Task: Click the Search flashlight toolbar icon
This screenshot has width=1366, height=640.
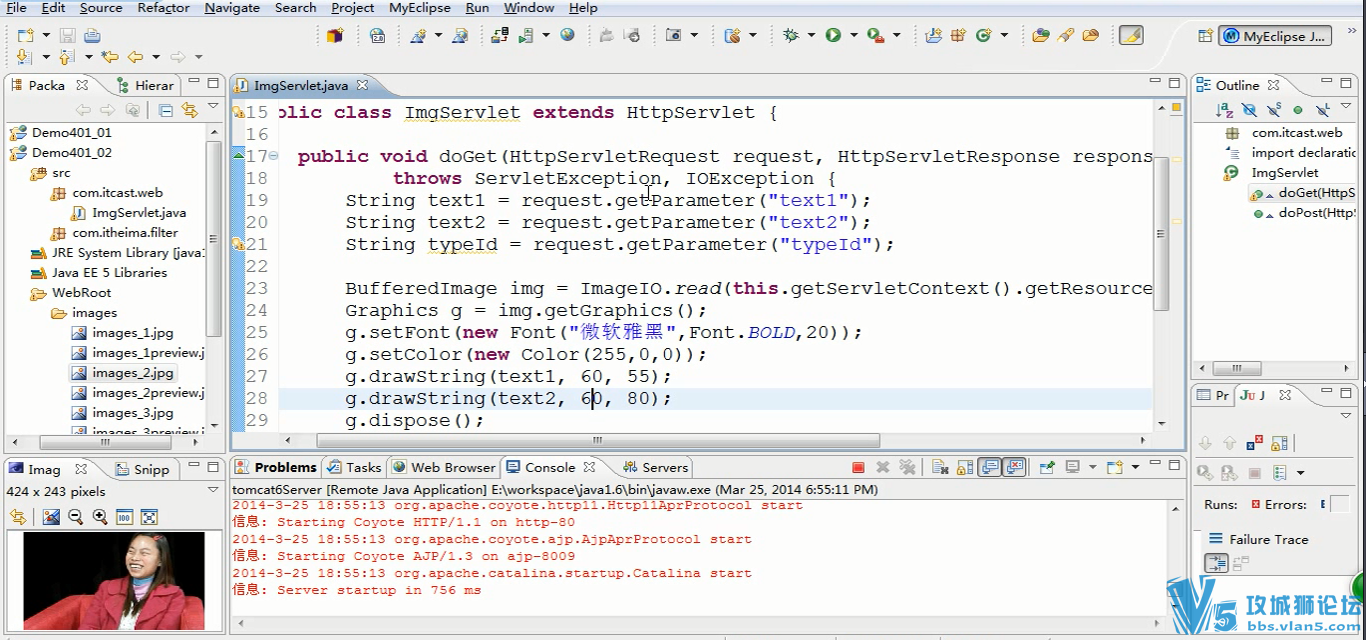Action: coord(1065,36)
